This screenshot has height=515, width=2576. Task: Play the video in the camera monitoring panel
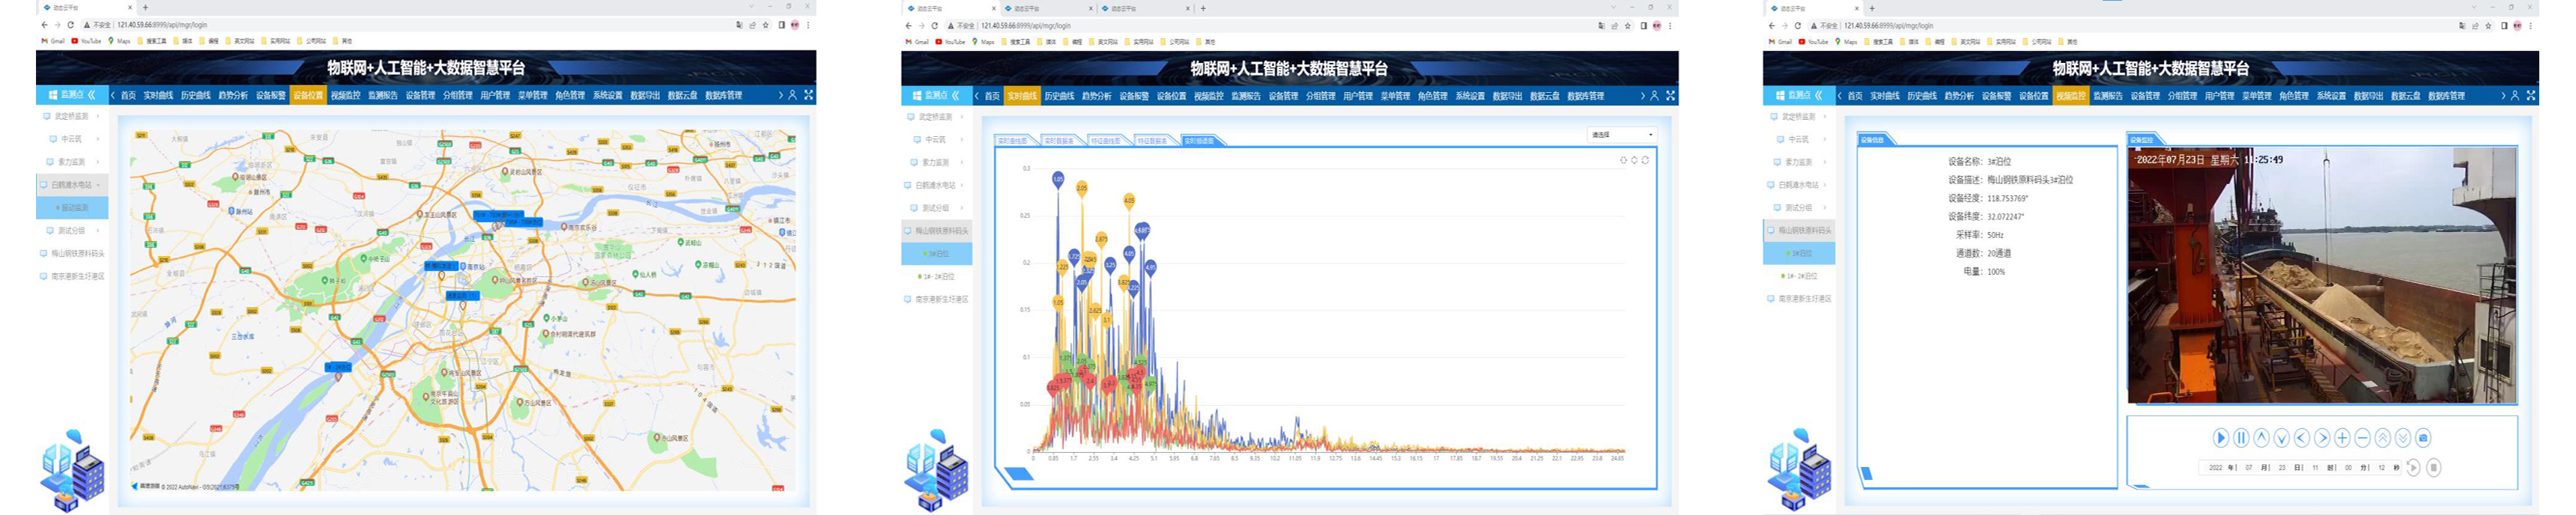pyautogui.click(x=2220, y=438)
